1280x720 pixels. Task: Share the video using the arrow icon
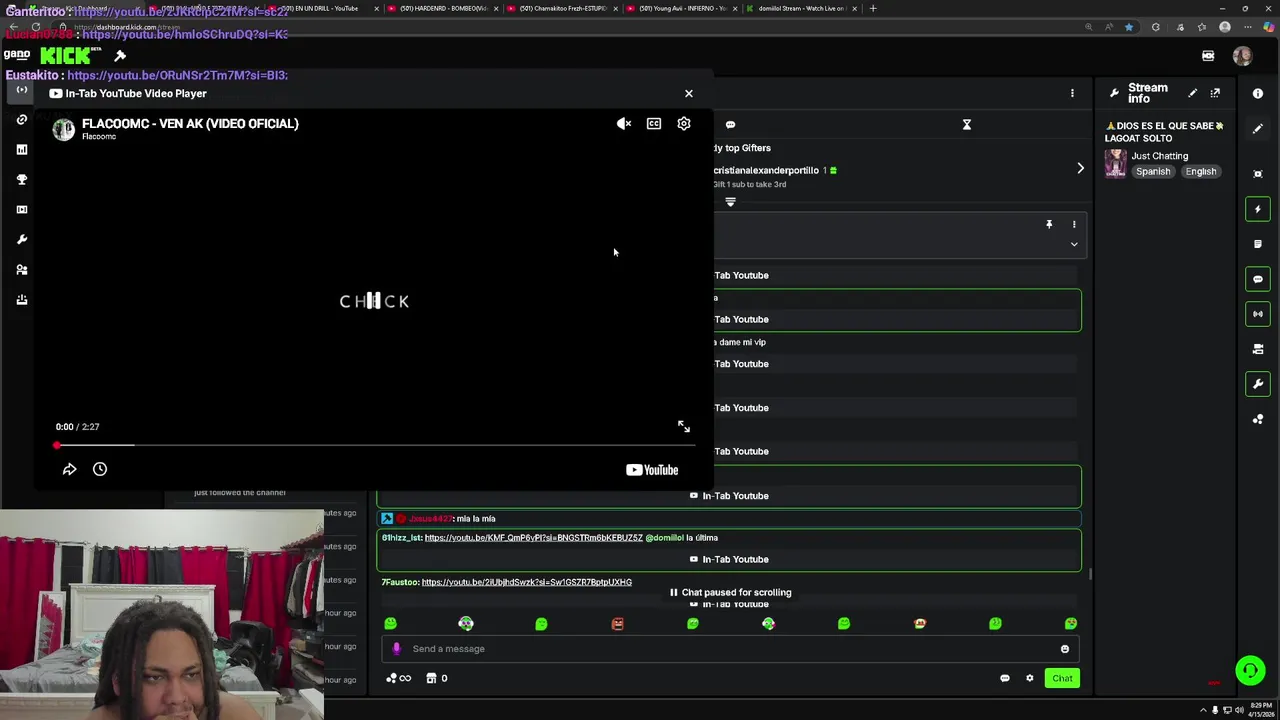[x=69, y=469]
